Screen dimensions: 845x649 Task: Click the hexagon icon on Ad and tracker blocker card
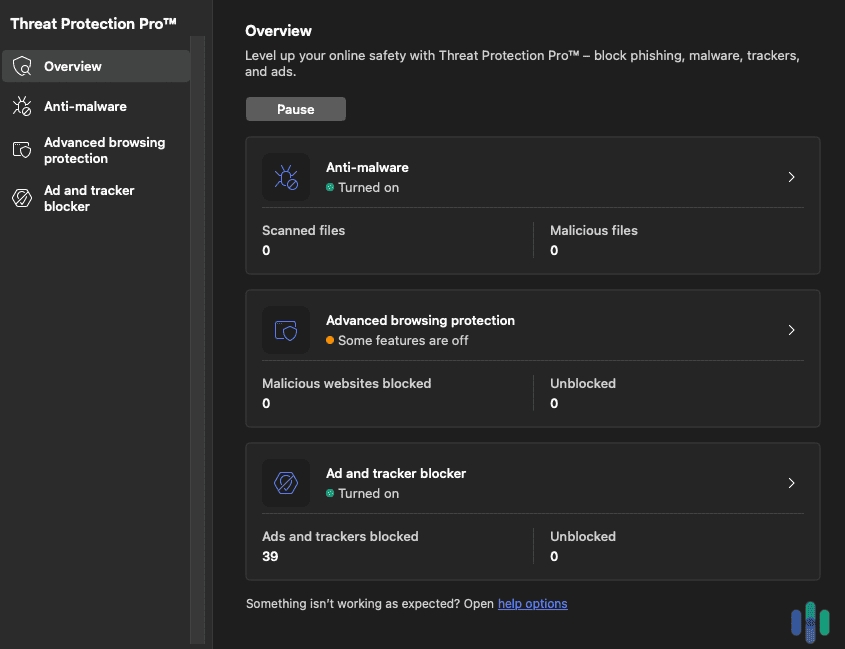coord(286,483)
